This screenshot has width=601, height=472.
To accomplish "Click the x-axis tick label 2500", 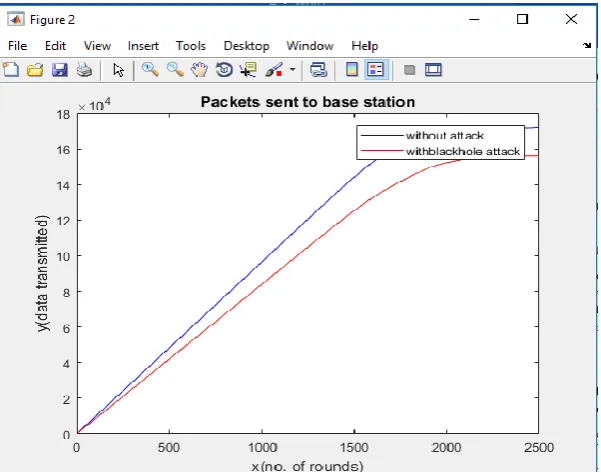I will click(539, 447).
